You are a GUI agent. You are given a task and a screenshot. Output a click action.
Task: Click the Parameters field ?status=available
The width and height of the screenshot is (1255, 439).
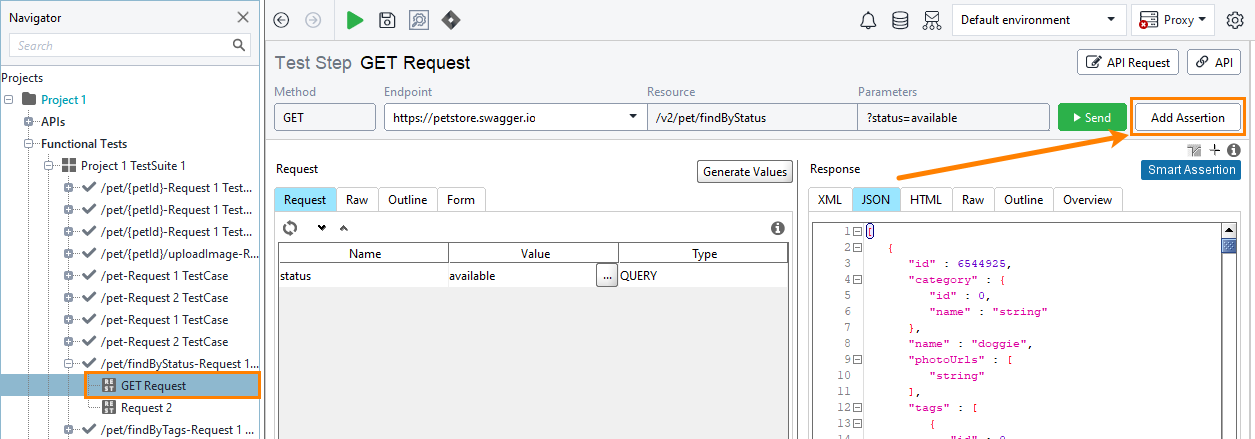pyautogui.click(x=953, y=117)
